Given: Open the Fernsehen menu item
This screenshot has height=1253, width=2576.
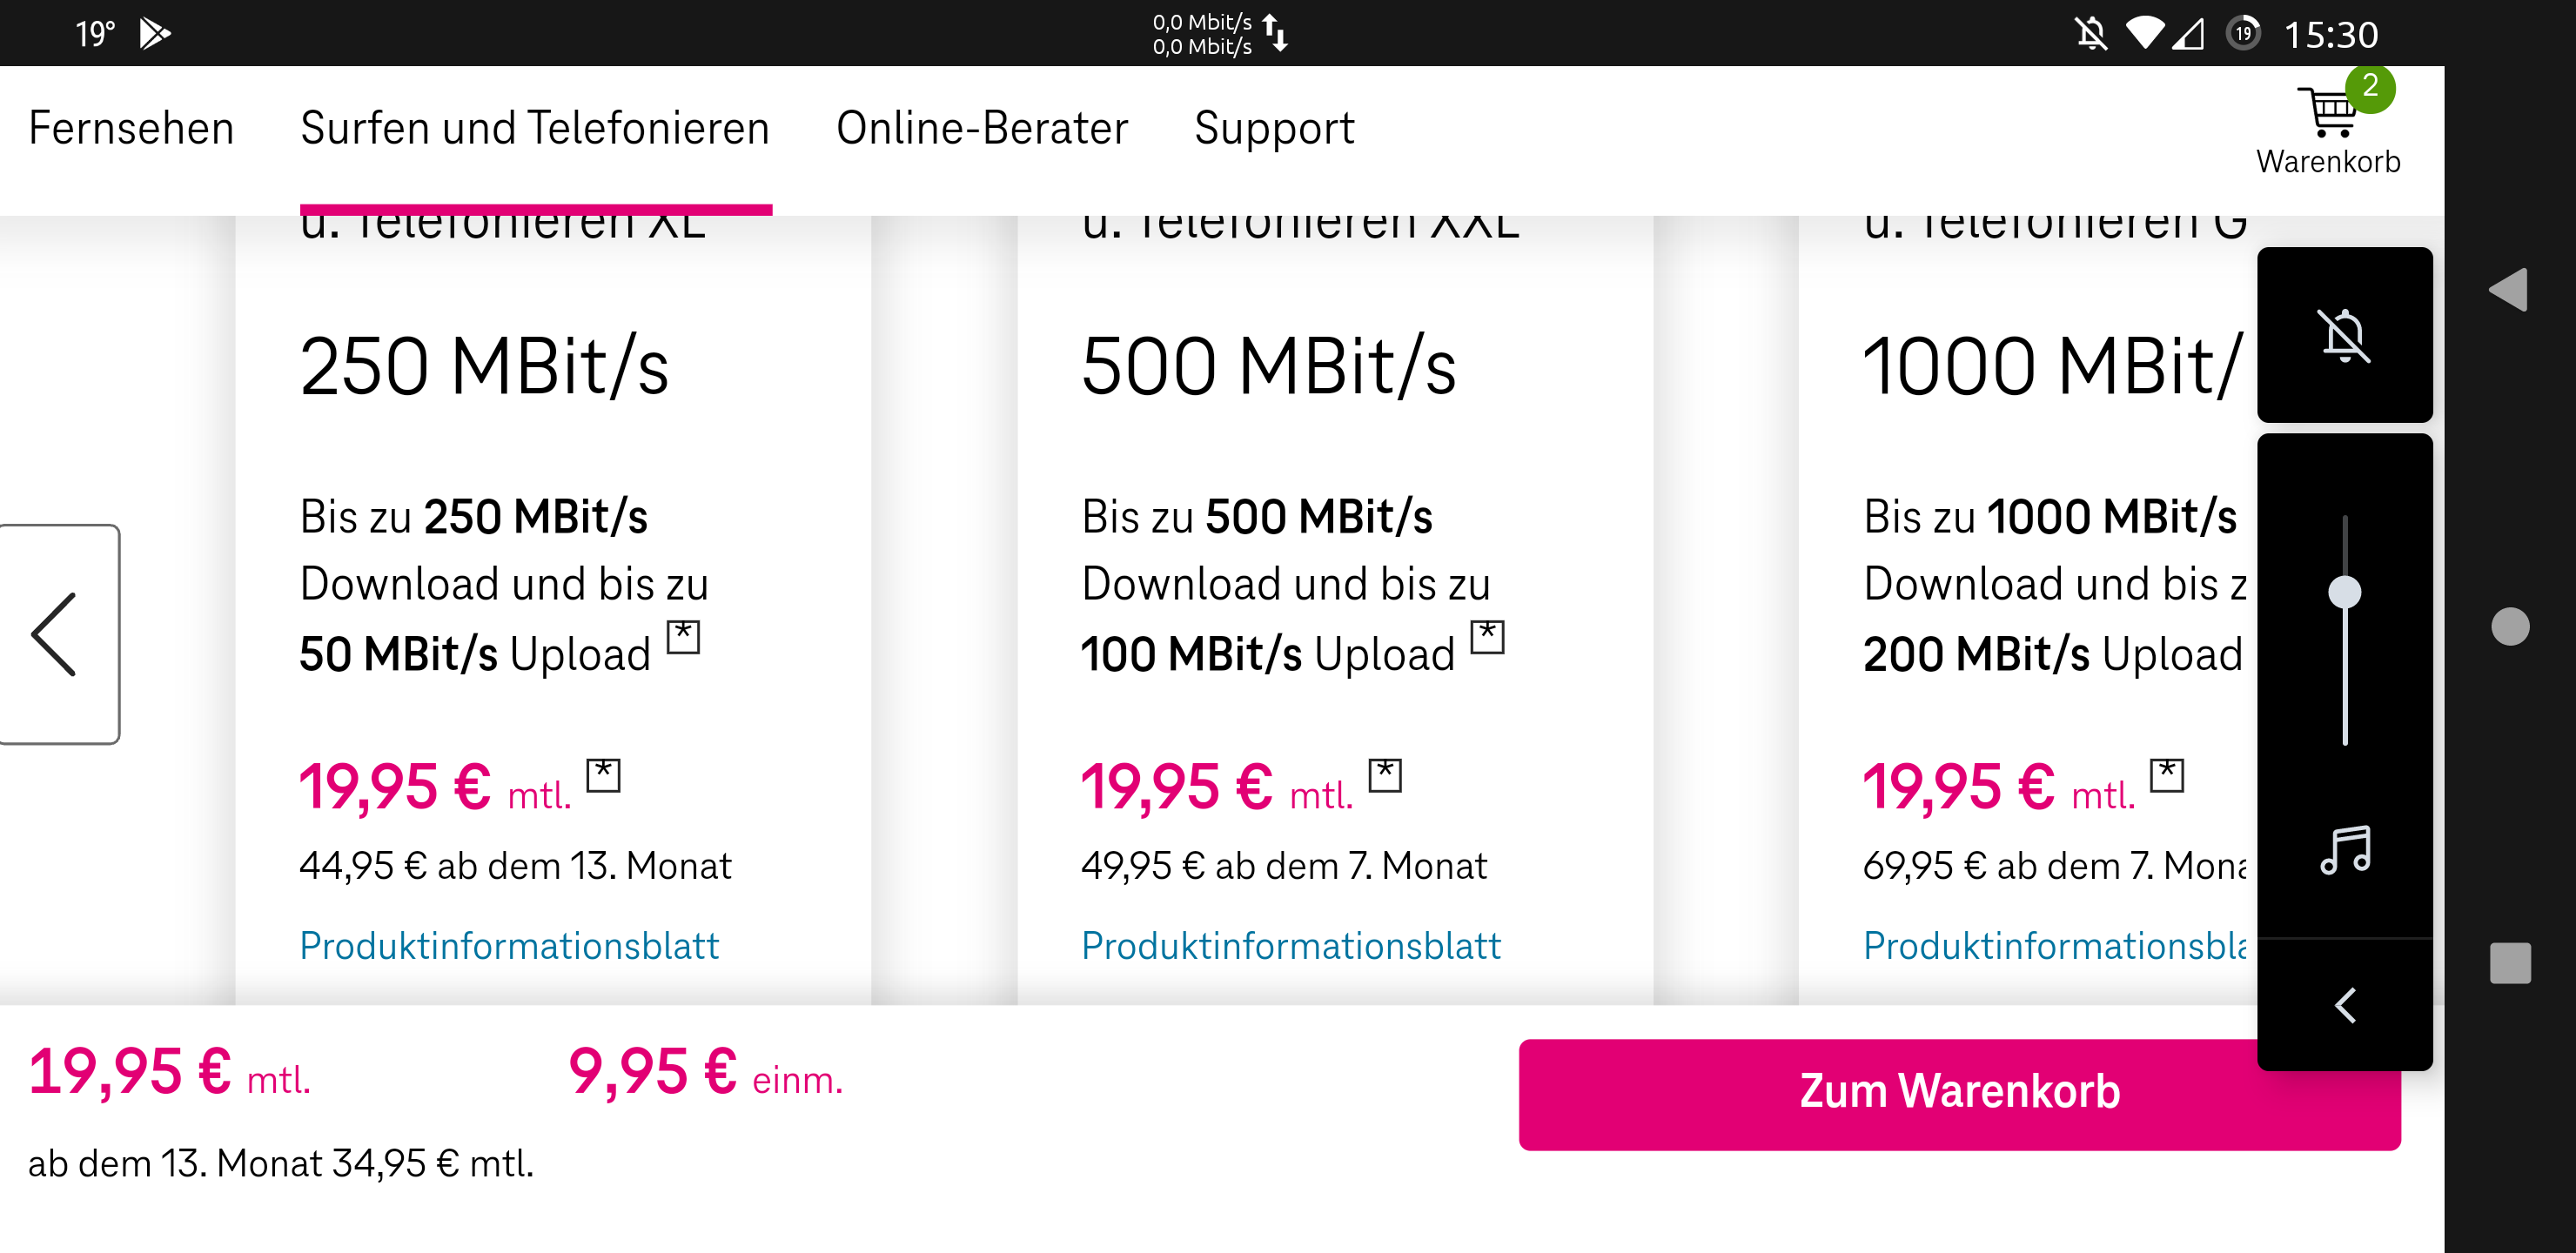Looking at the screenshot, I should (131, 128).
